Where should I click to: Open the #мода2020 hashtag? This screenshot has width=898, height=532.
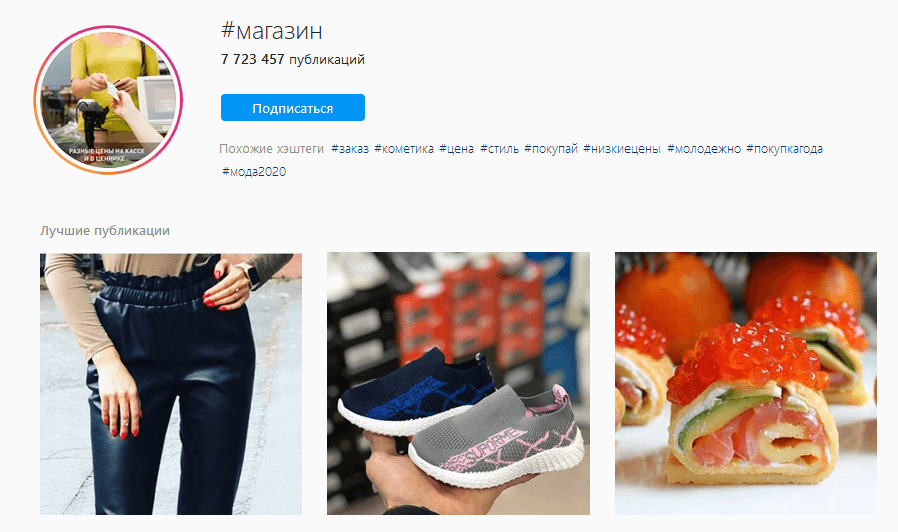pyautogui.click(x=254, y=172)
